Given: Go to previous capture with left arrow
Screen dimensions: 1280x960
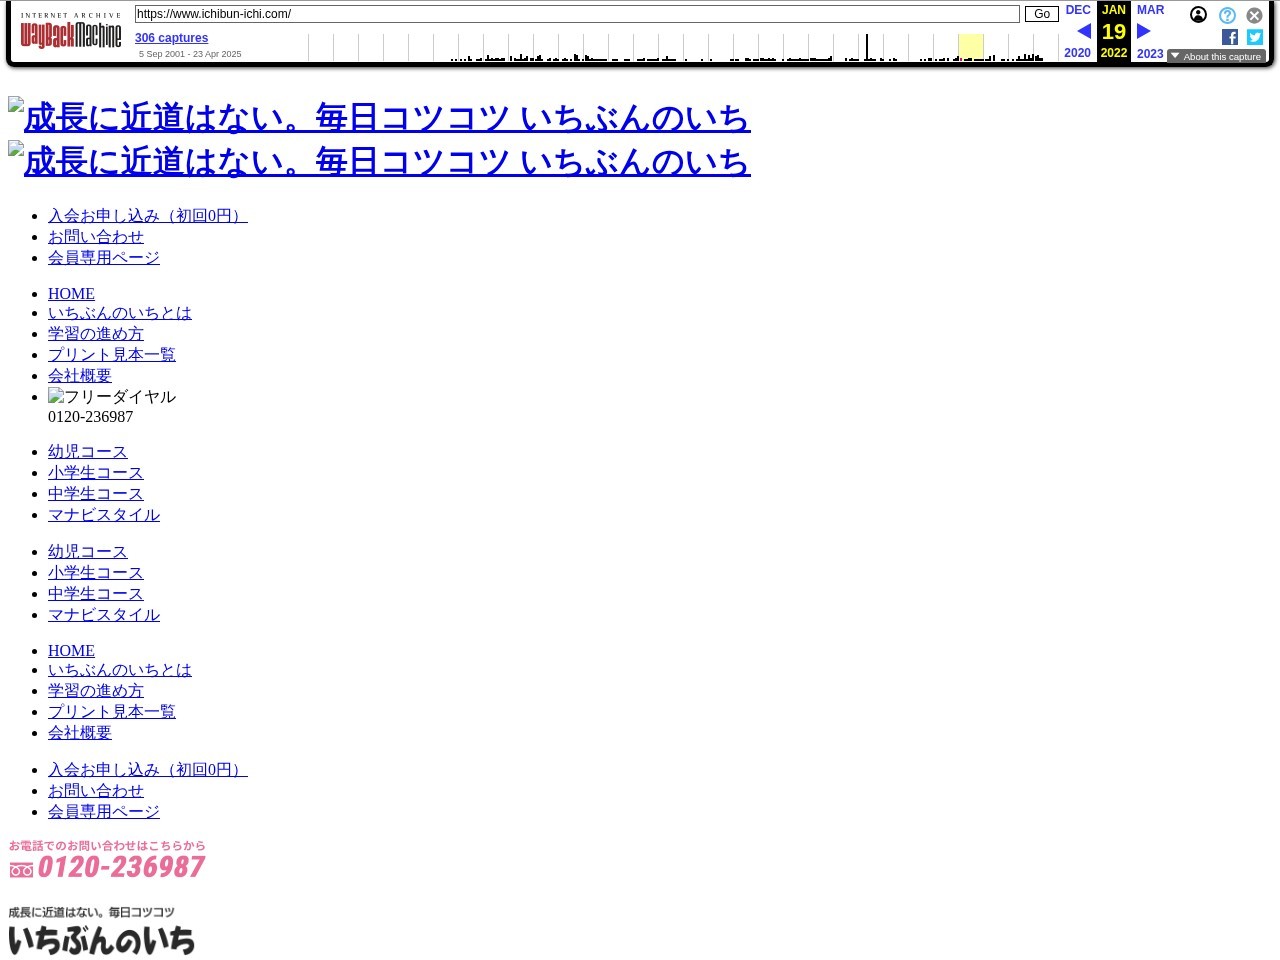Looking at the screenshot, I should pyautogui.click(x=1083, y=31).
